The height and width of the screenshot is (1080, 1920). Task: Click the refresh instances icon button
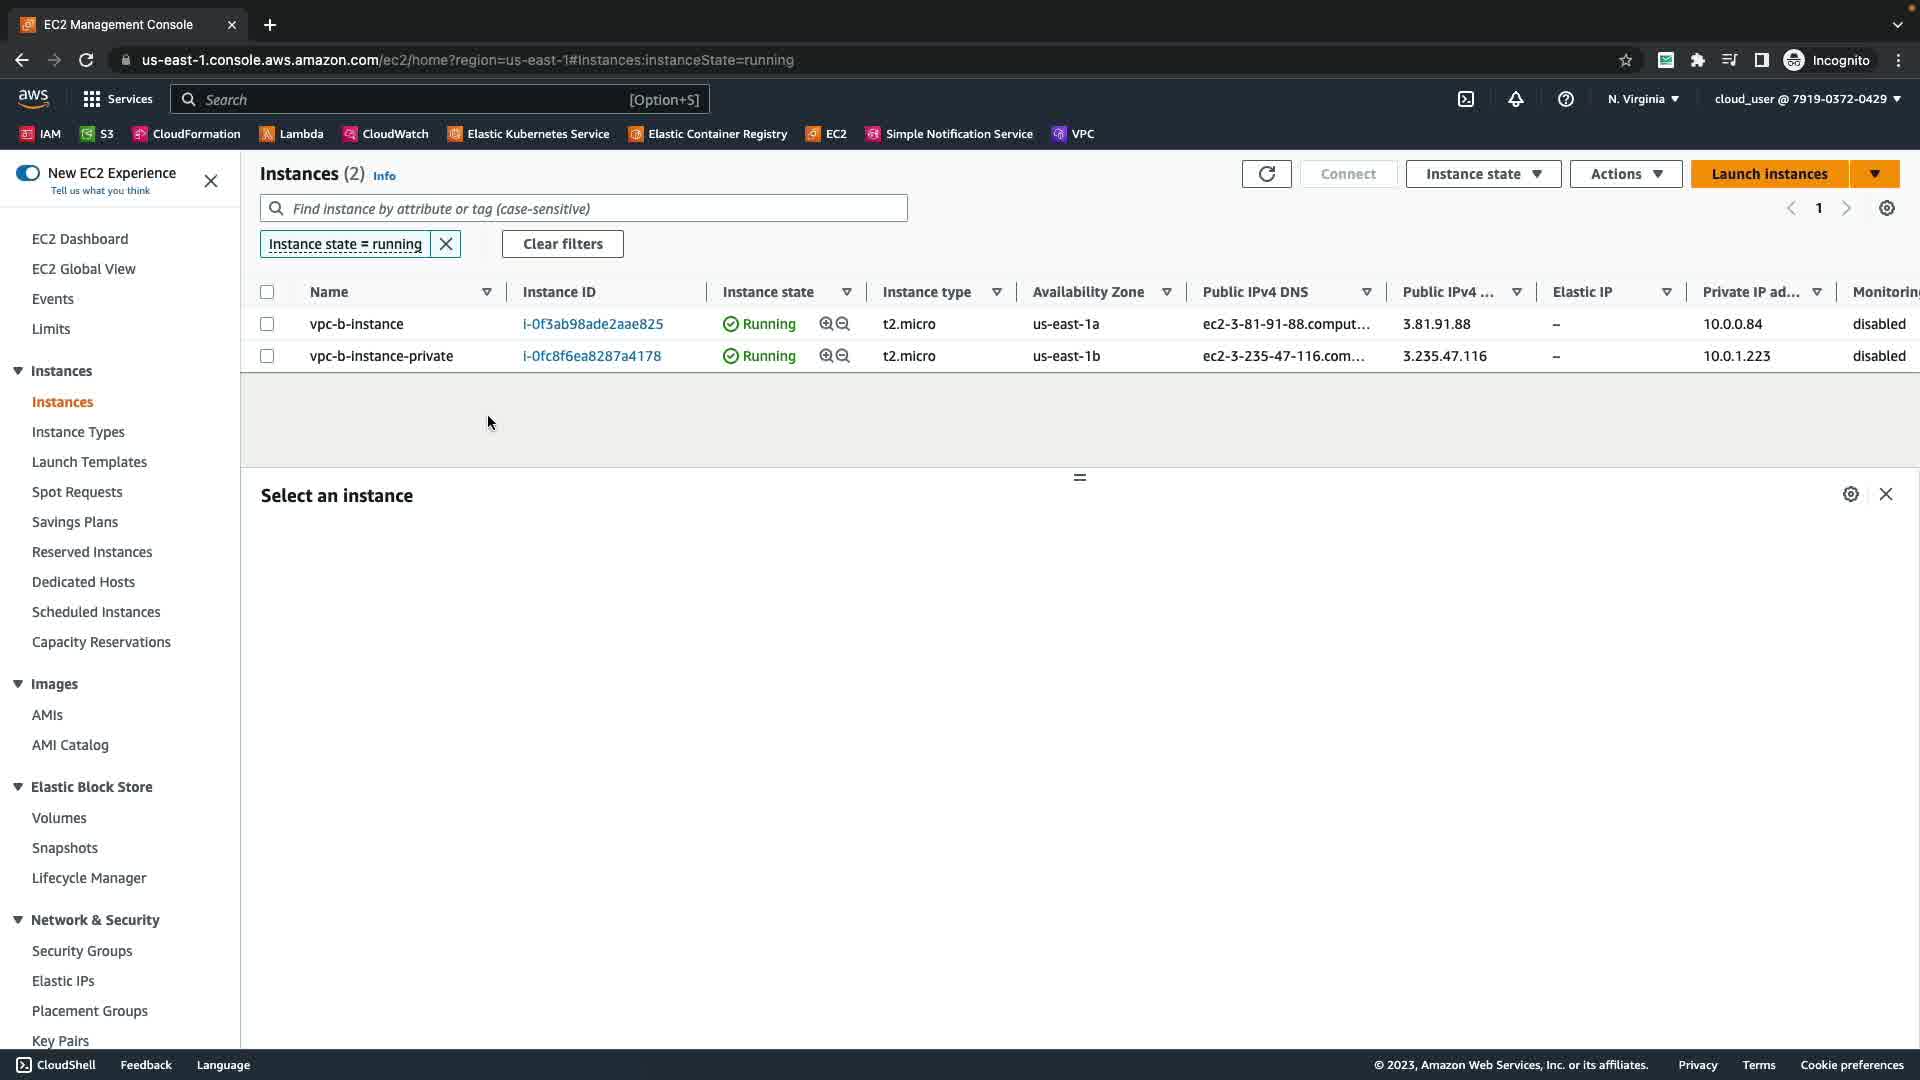tap(1266, 174)
